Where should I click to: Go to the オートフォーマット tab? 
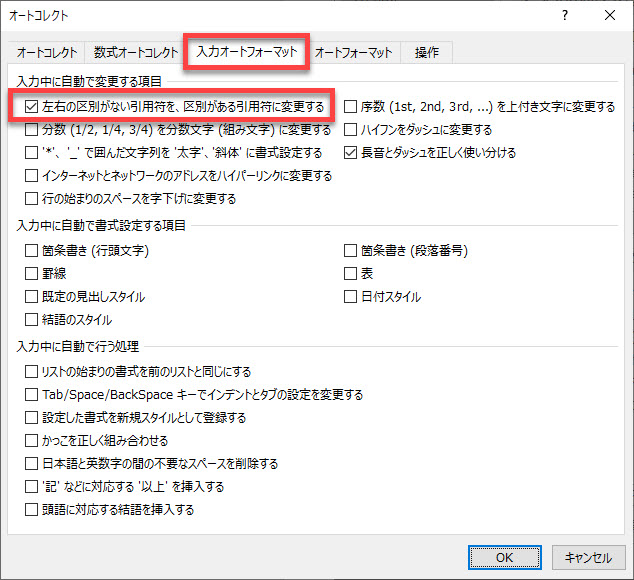[x=354, y=52]
